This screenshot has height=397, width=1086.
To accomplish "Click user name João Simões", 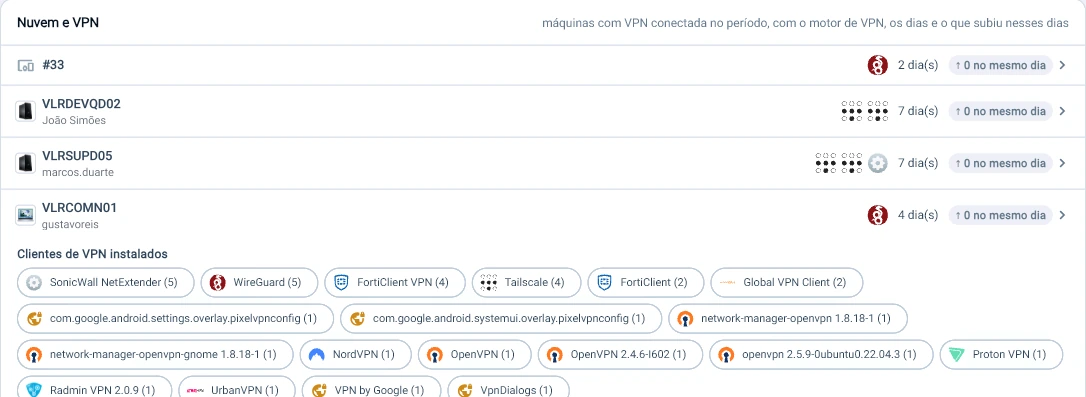I will tap(74, 121).
